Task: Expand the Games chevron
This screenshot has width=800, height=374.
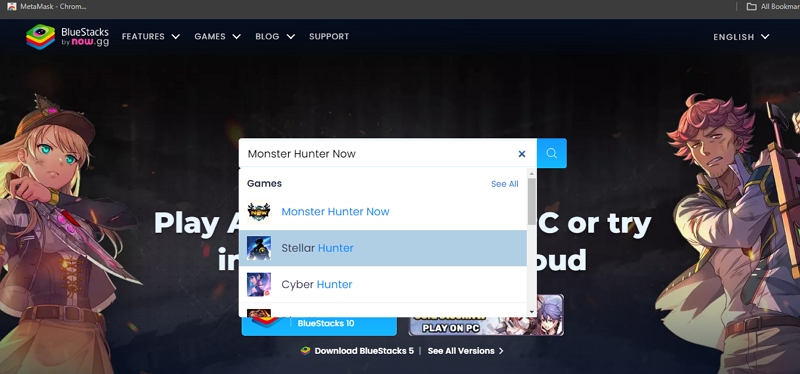Action: 236,37
